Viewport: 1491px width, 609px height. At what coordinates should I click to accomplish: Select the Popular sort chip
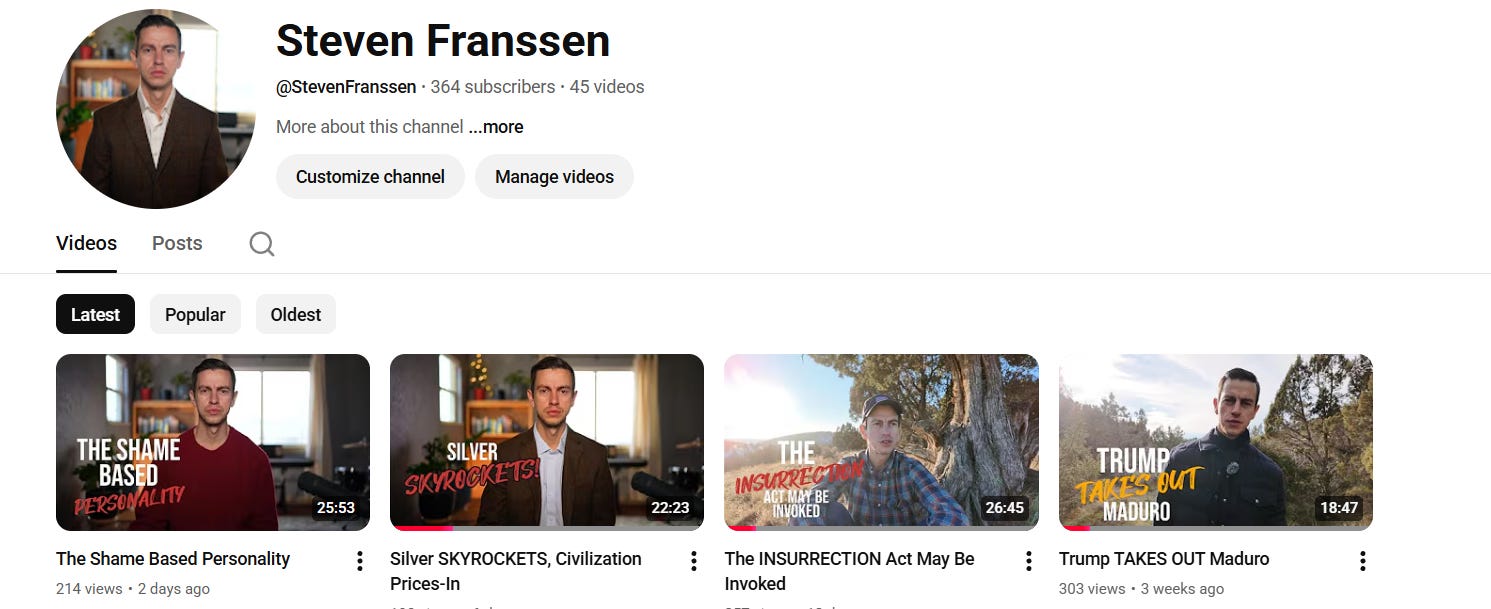(x=195, y=314)
